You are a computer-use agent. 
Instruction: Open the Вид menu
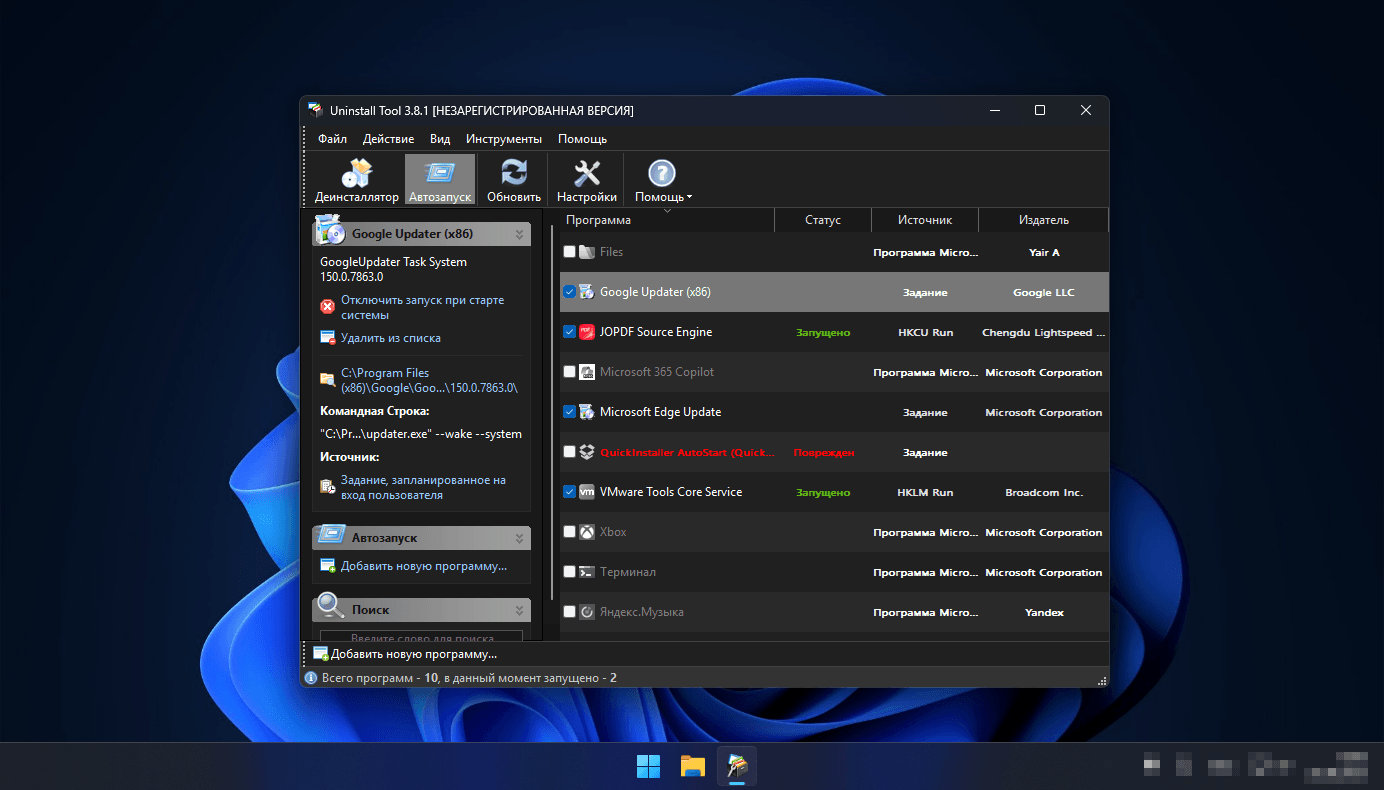pos(440,139)
